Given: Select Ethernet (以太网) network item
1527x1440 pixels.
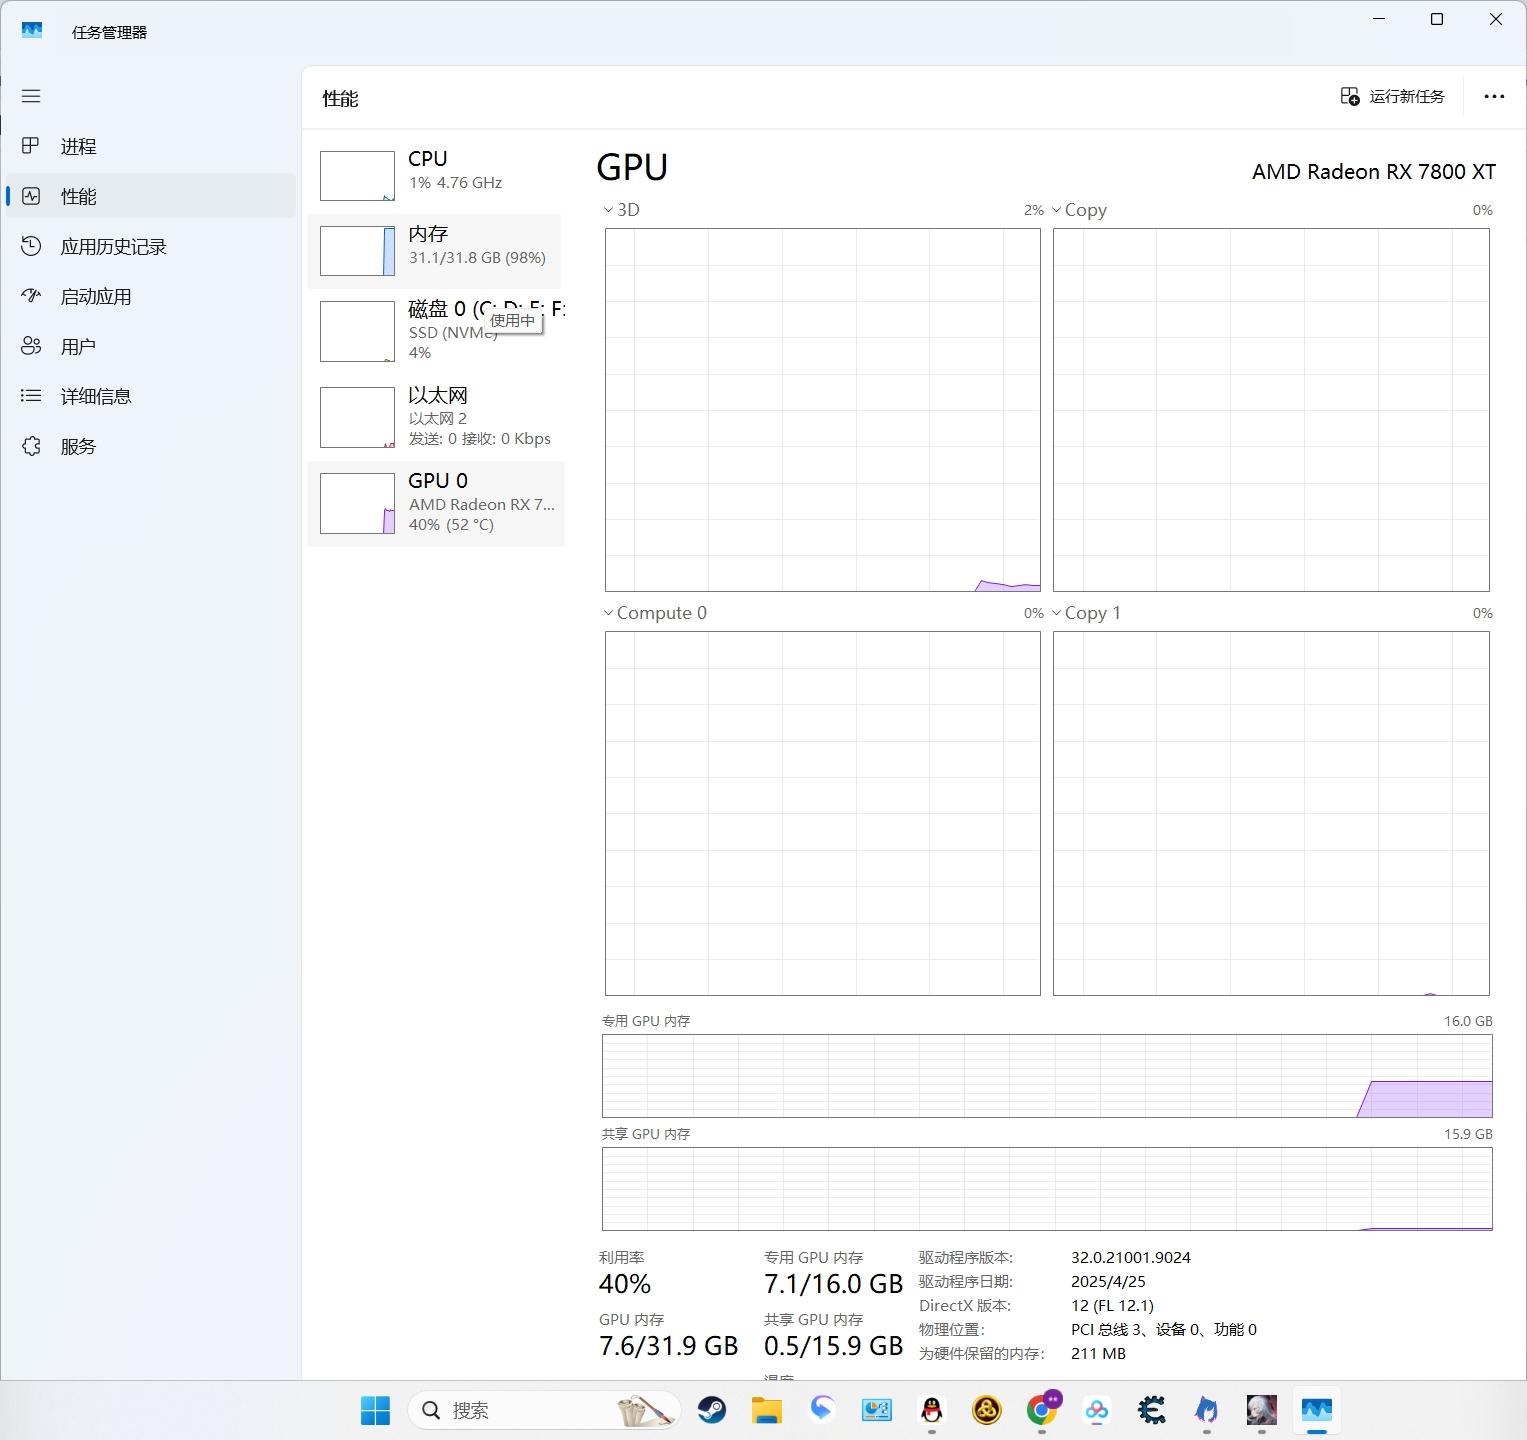Looking at the screenshot, I should 435,417.
